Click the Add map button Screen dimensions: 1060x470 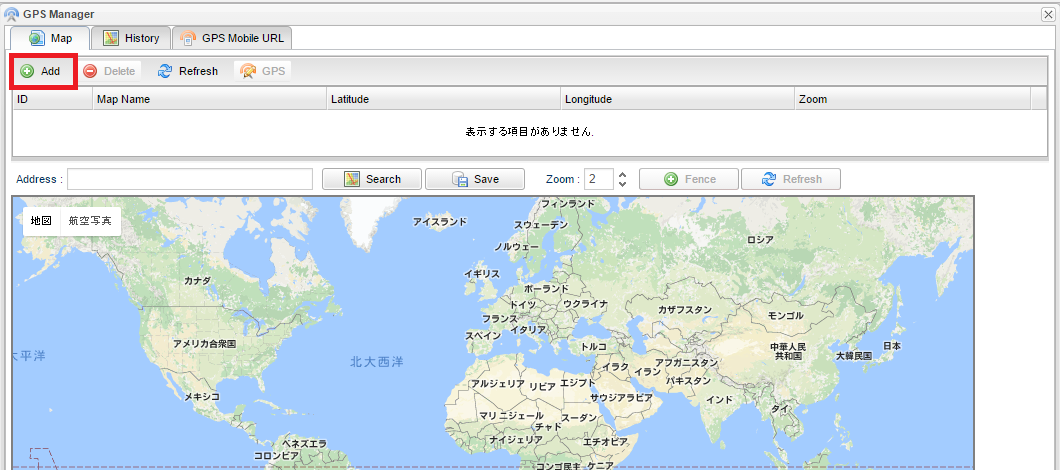pyautogui.click(x=42, y=71)
